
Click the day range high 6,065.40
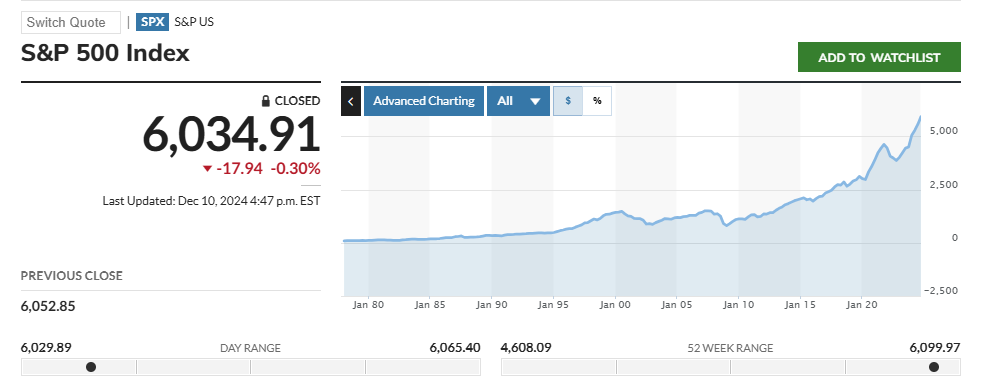[x=454, y=347]
